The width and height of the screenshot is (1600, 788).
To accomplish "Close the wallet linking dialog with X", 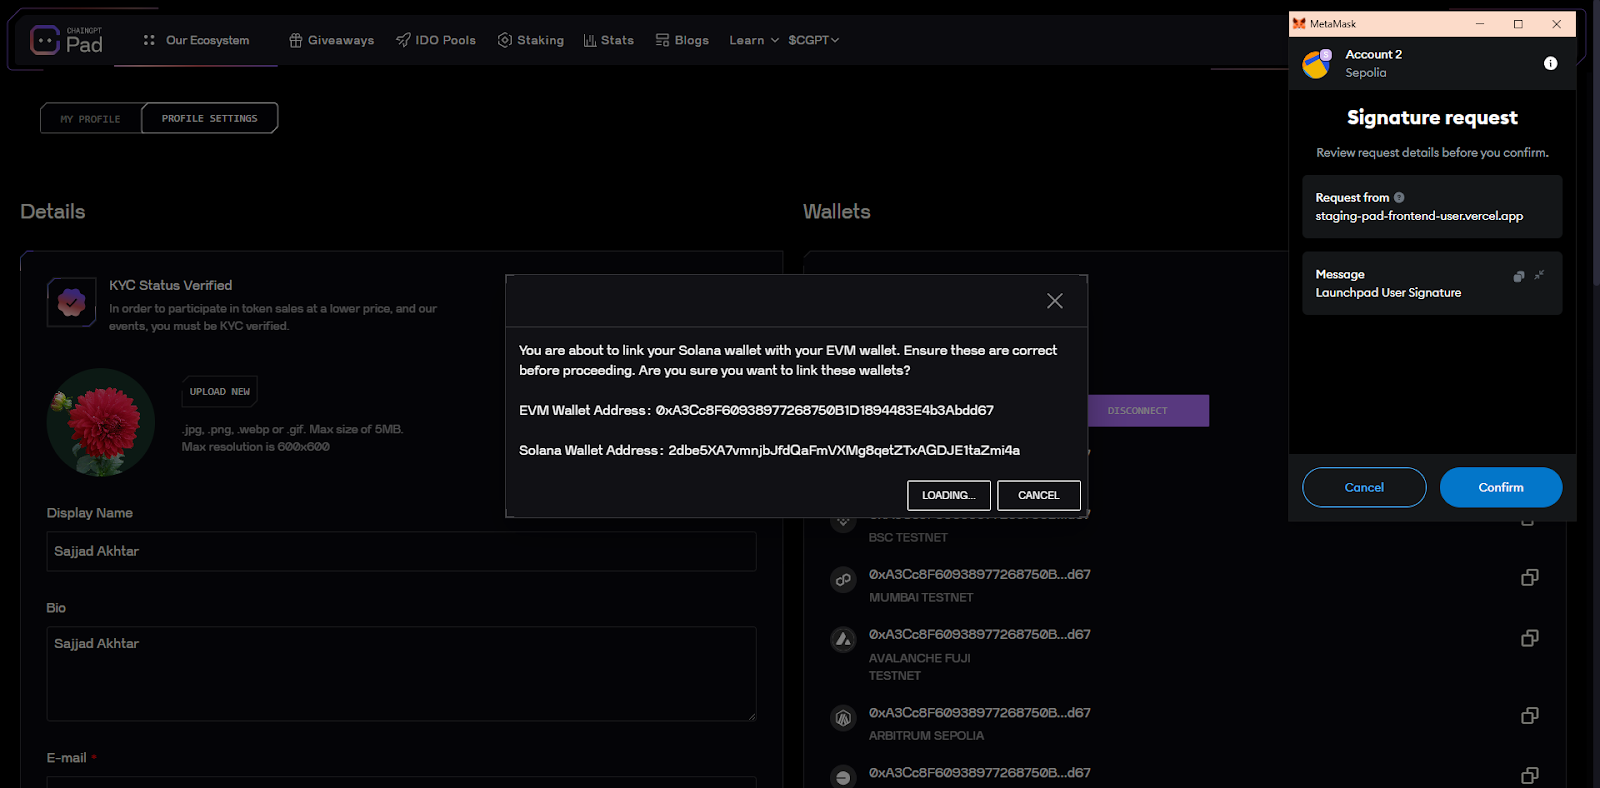I will click(1054, 301).
